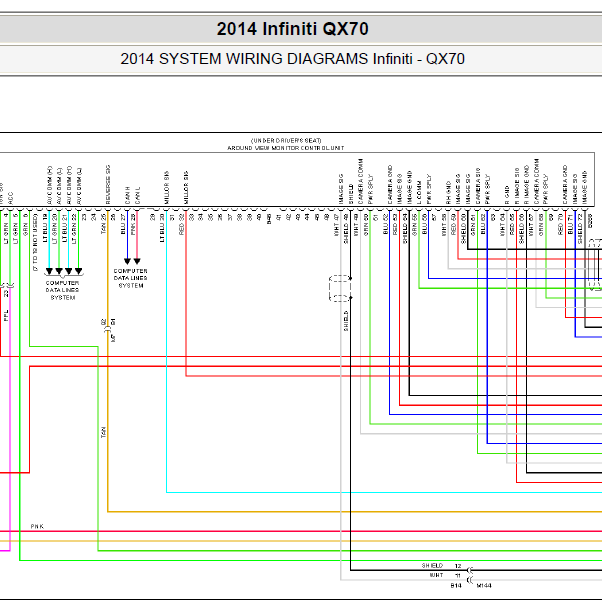
Task: Click 'COMPUTER DATA LINES SYSTEM' under AV COMM wires
Action: click(x=62, y=290)
